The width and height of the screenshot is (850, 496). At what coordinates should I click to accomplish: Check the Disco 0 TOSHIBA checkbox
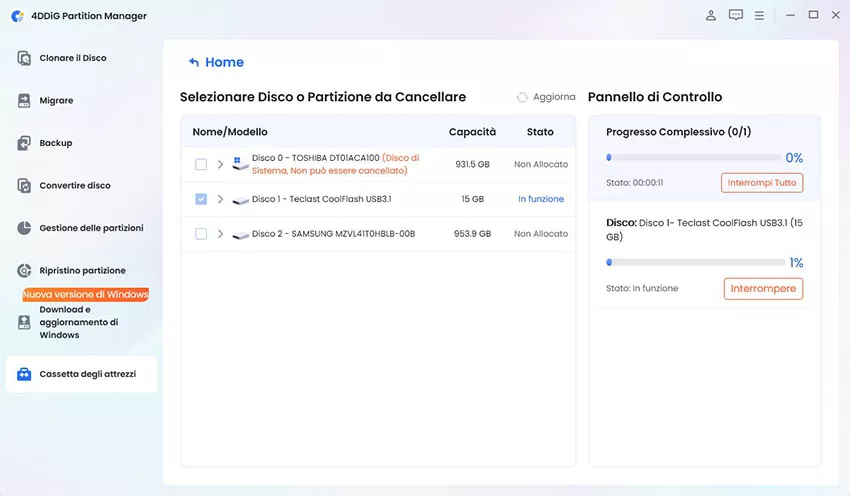201,164
